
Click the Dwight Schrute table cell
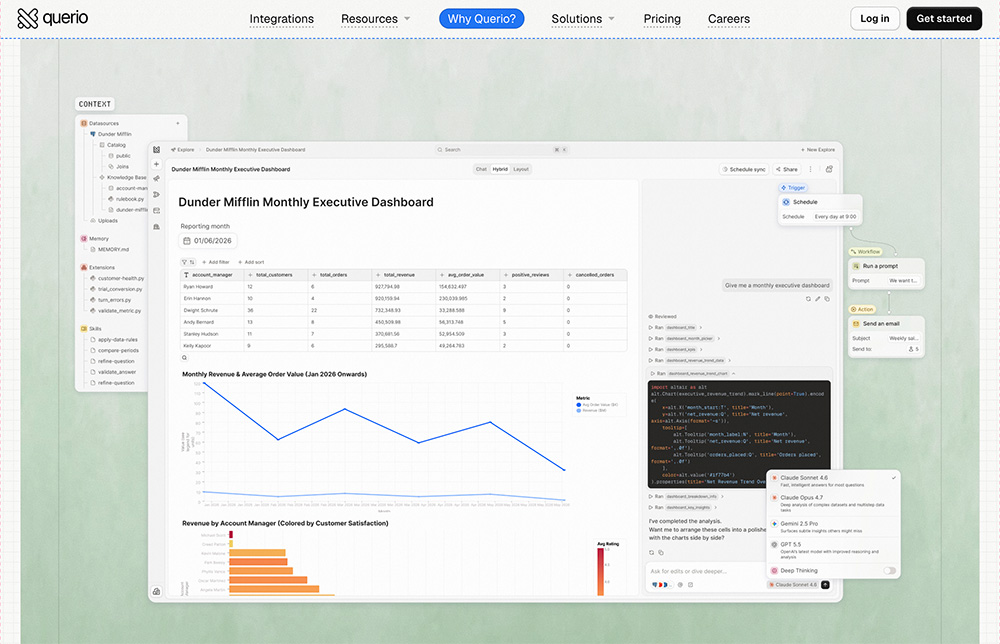point(212,311)
